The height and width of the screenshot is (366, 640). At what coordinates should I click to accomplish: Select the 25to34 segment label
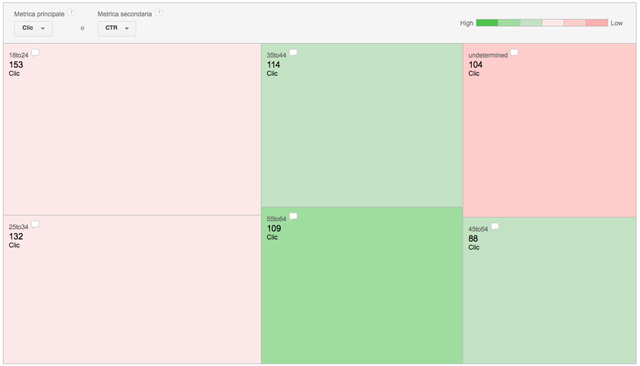coord(19,227)
